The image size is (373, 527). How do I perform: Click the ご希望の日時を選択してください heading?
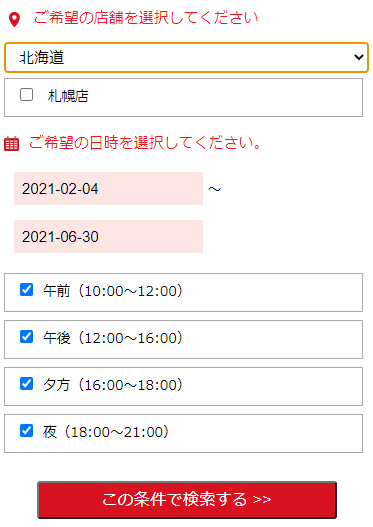point(145,143)
